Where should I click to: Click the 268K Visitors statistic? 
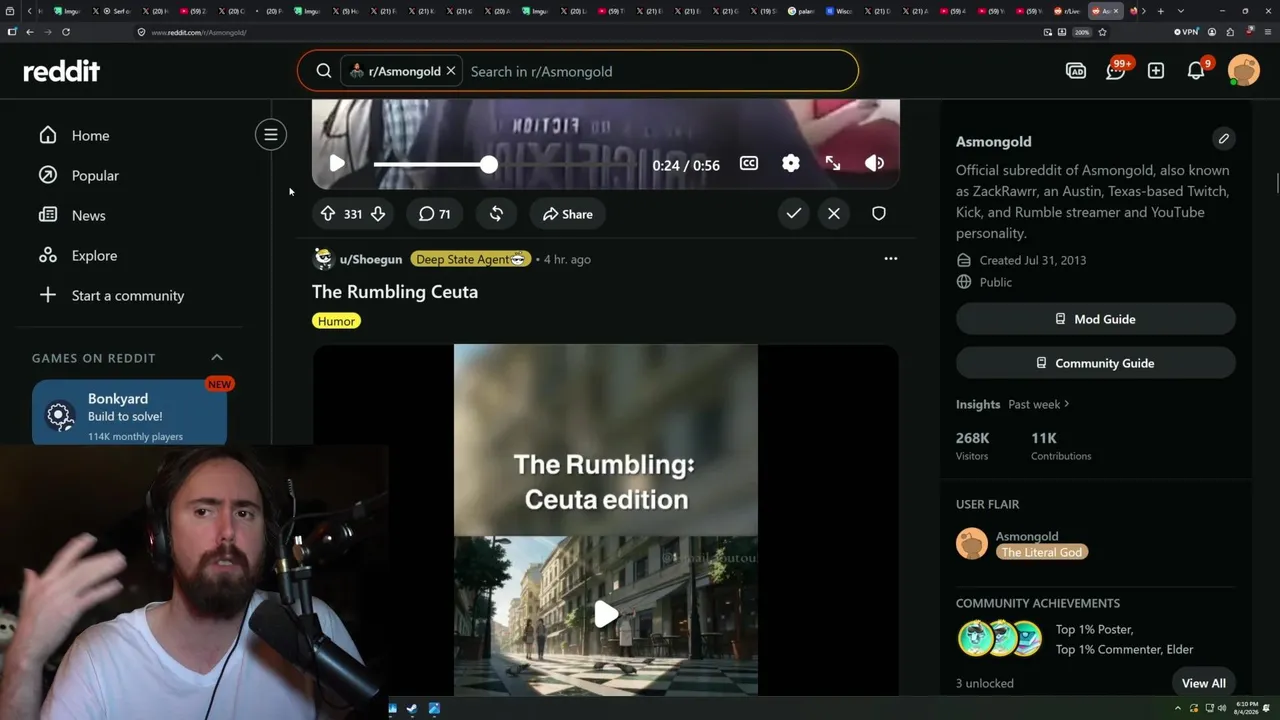click(973, 446)
